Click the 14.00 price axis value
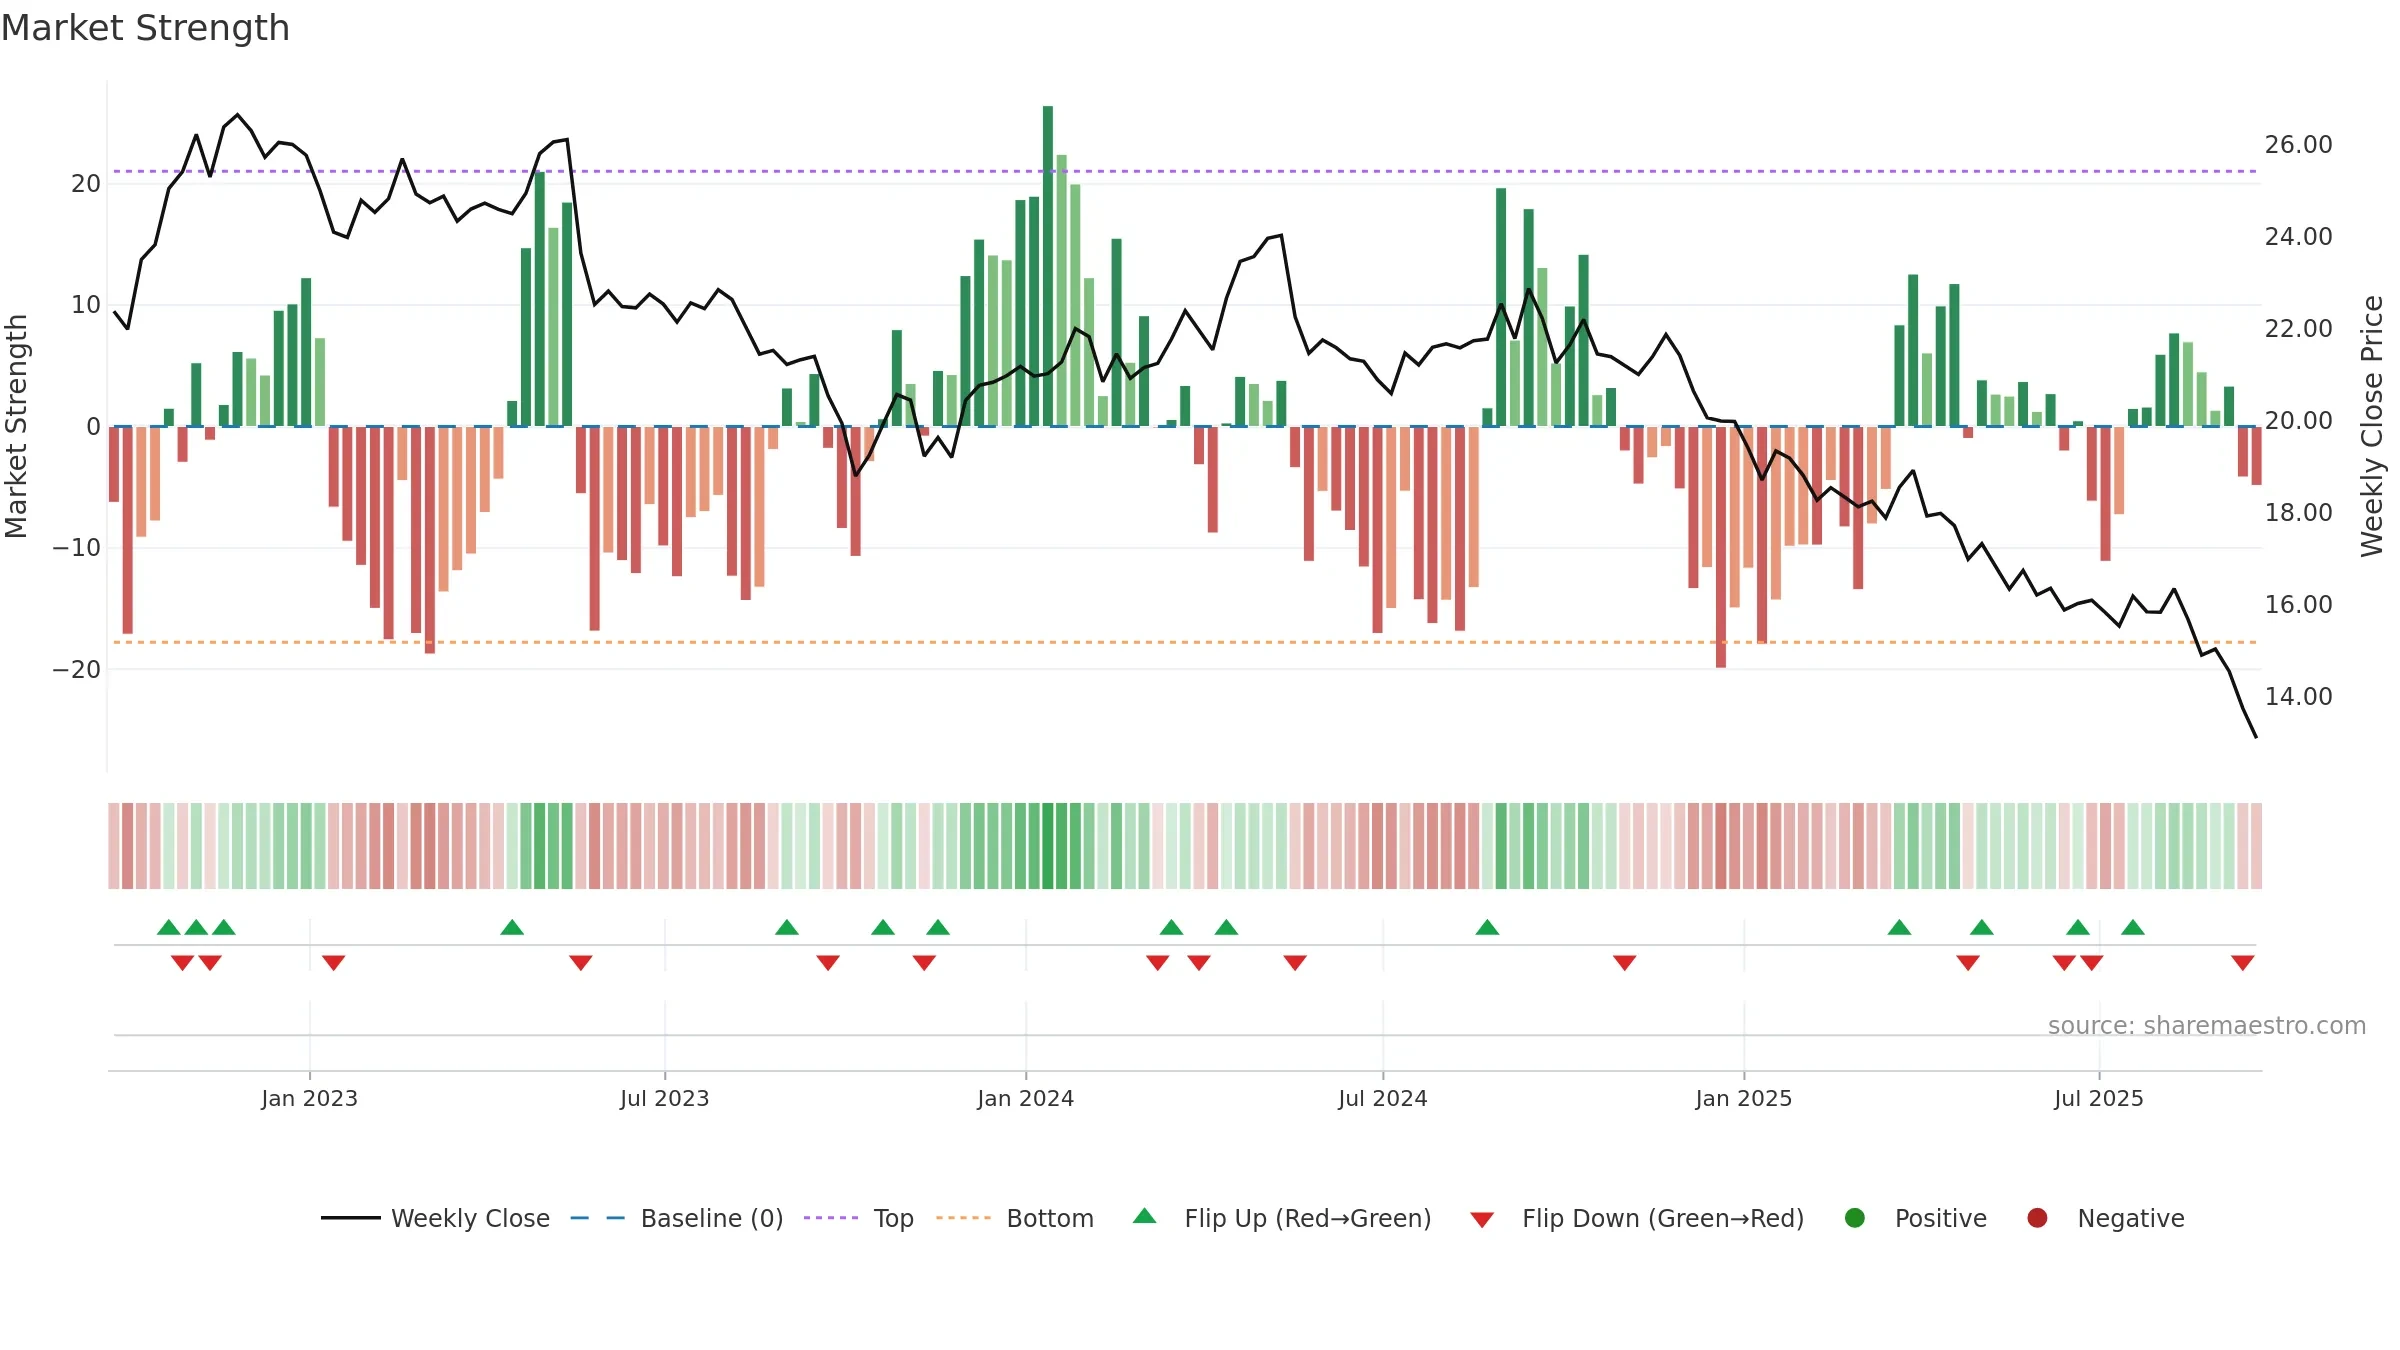The image size is (2400, 1350). click(2298, 697)
